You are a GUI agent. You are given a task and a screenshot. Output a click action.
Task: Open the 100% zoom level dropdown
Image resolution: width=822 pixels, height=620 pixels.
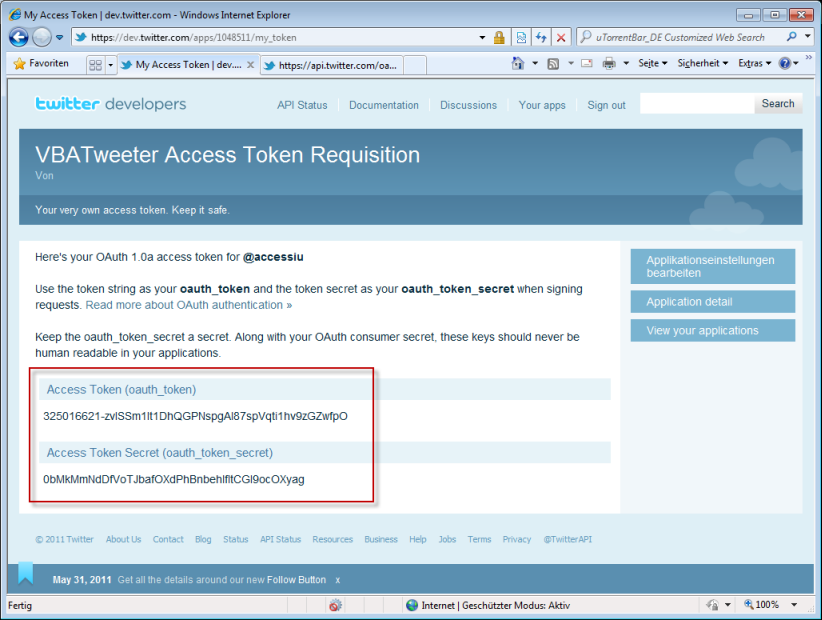773,605
